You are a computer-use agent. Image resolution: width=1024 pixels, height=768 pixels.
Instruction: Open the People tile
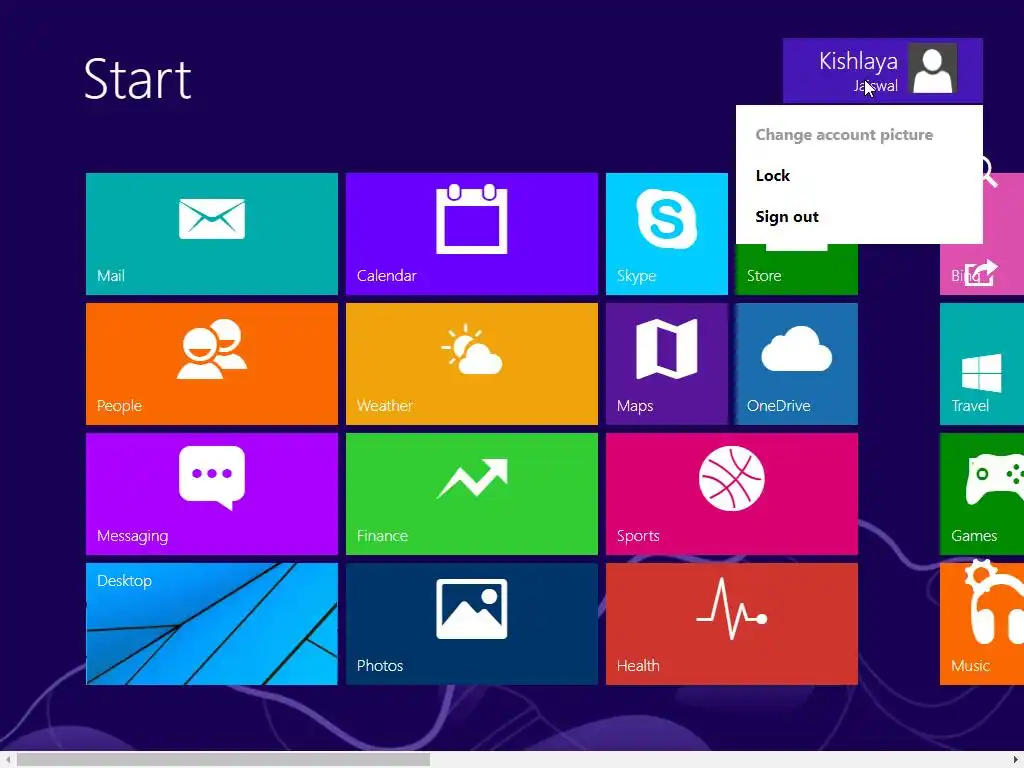click(x=212, y=364)
